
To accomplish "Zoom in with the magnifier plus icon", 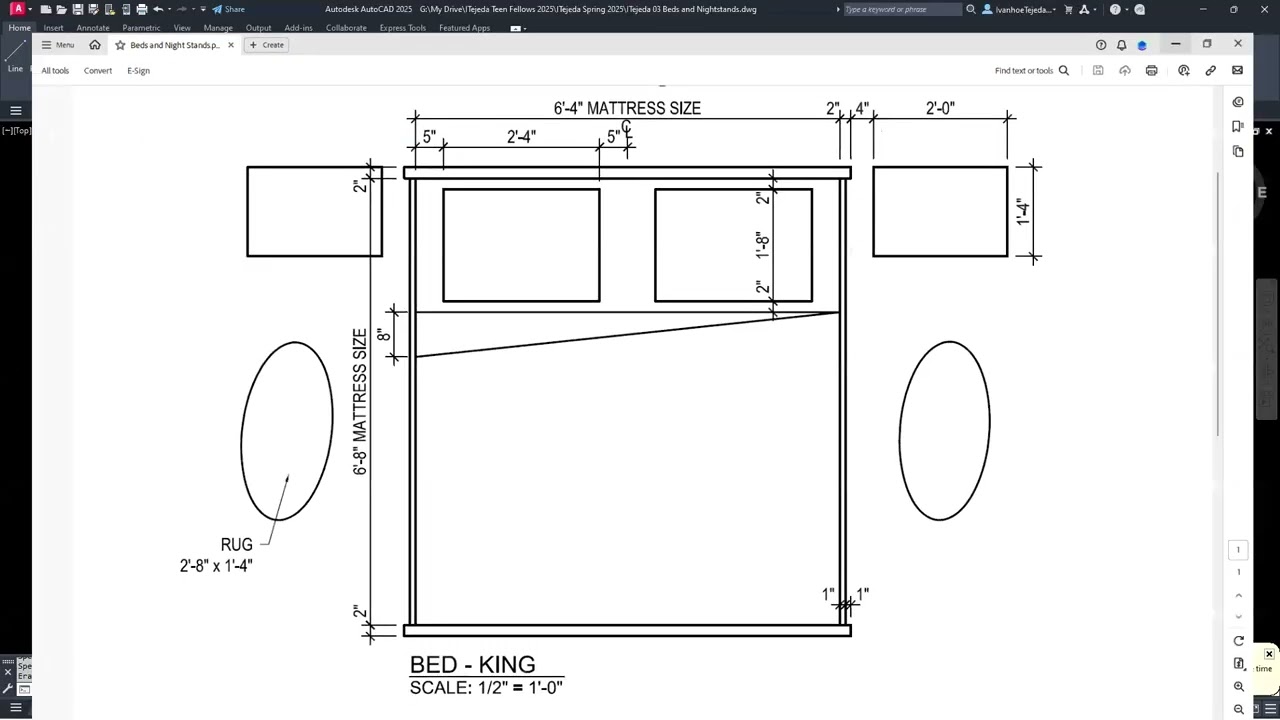I will point(1239,687).
